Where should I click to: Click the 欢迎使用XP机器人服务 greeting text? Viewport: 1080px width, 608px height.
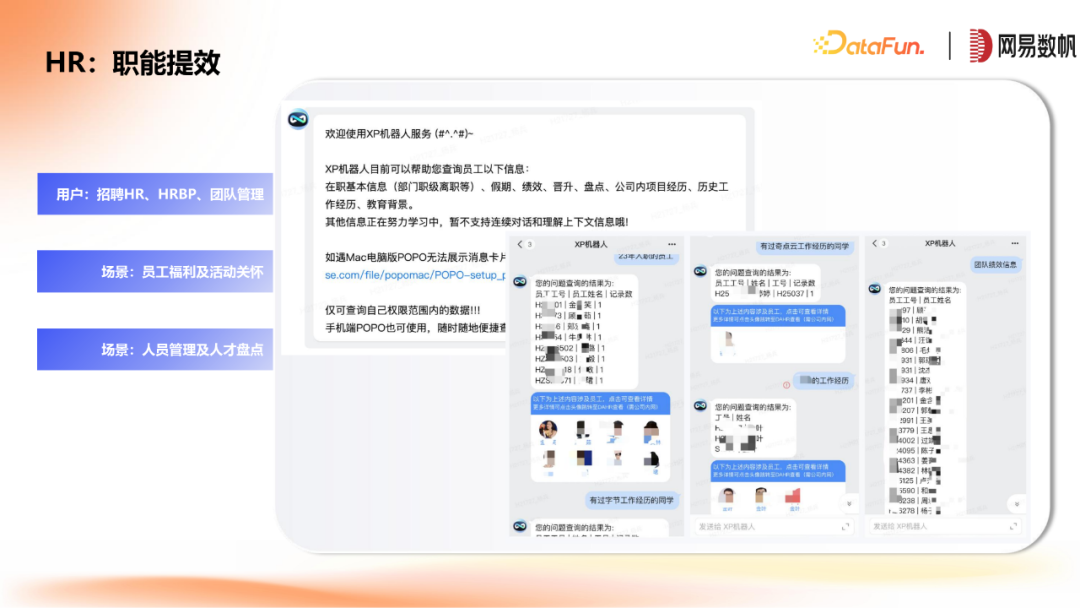point(399,134)
